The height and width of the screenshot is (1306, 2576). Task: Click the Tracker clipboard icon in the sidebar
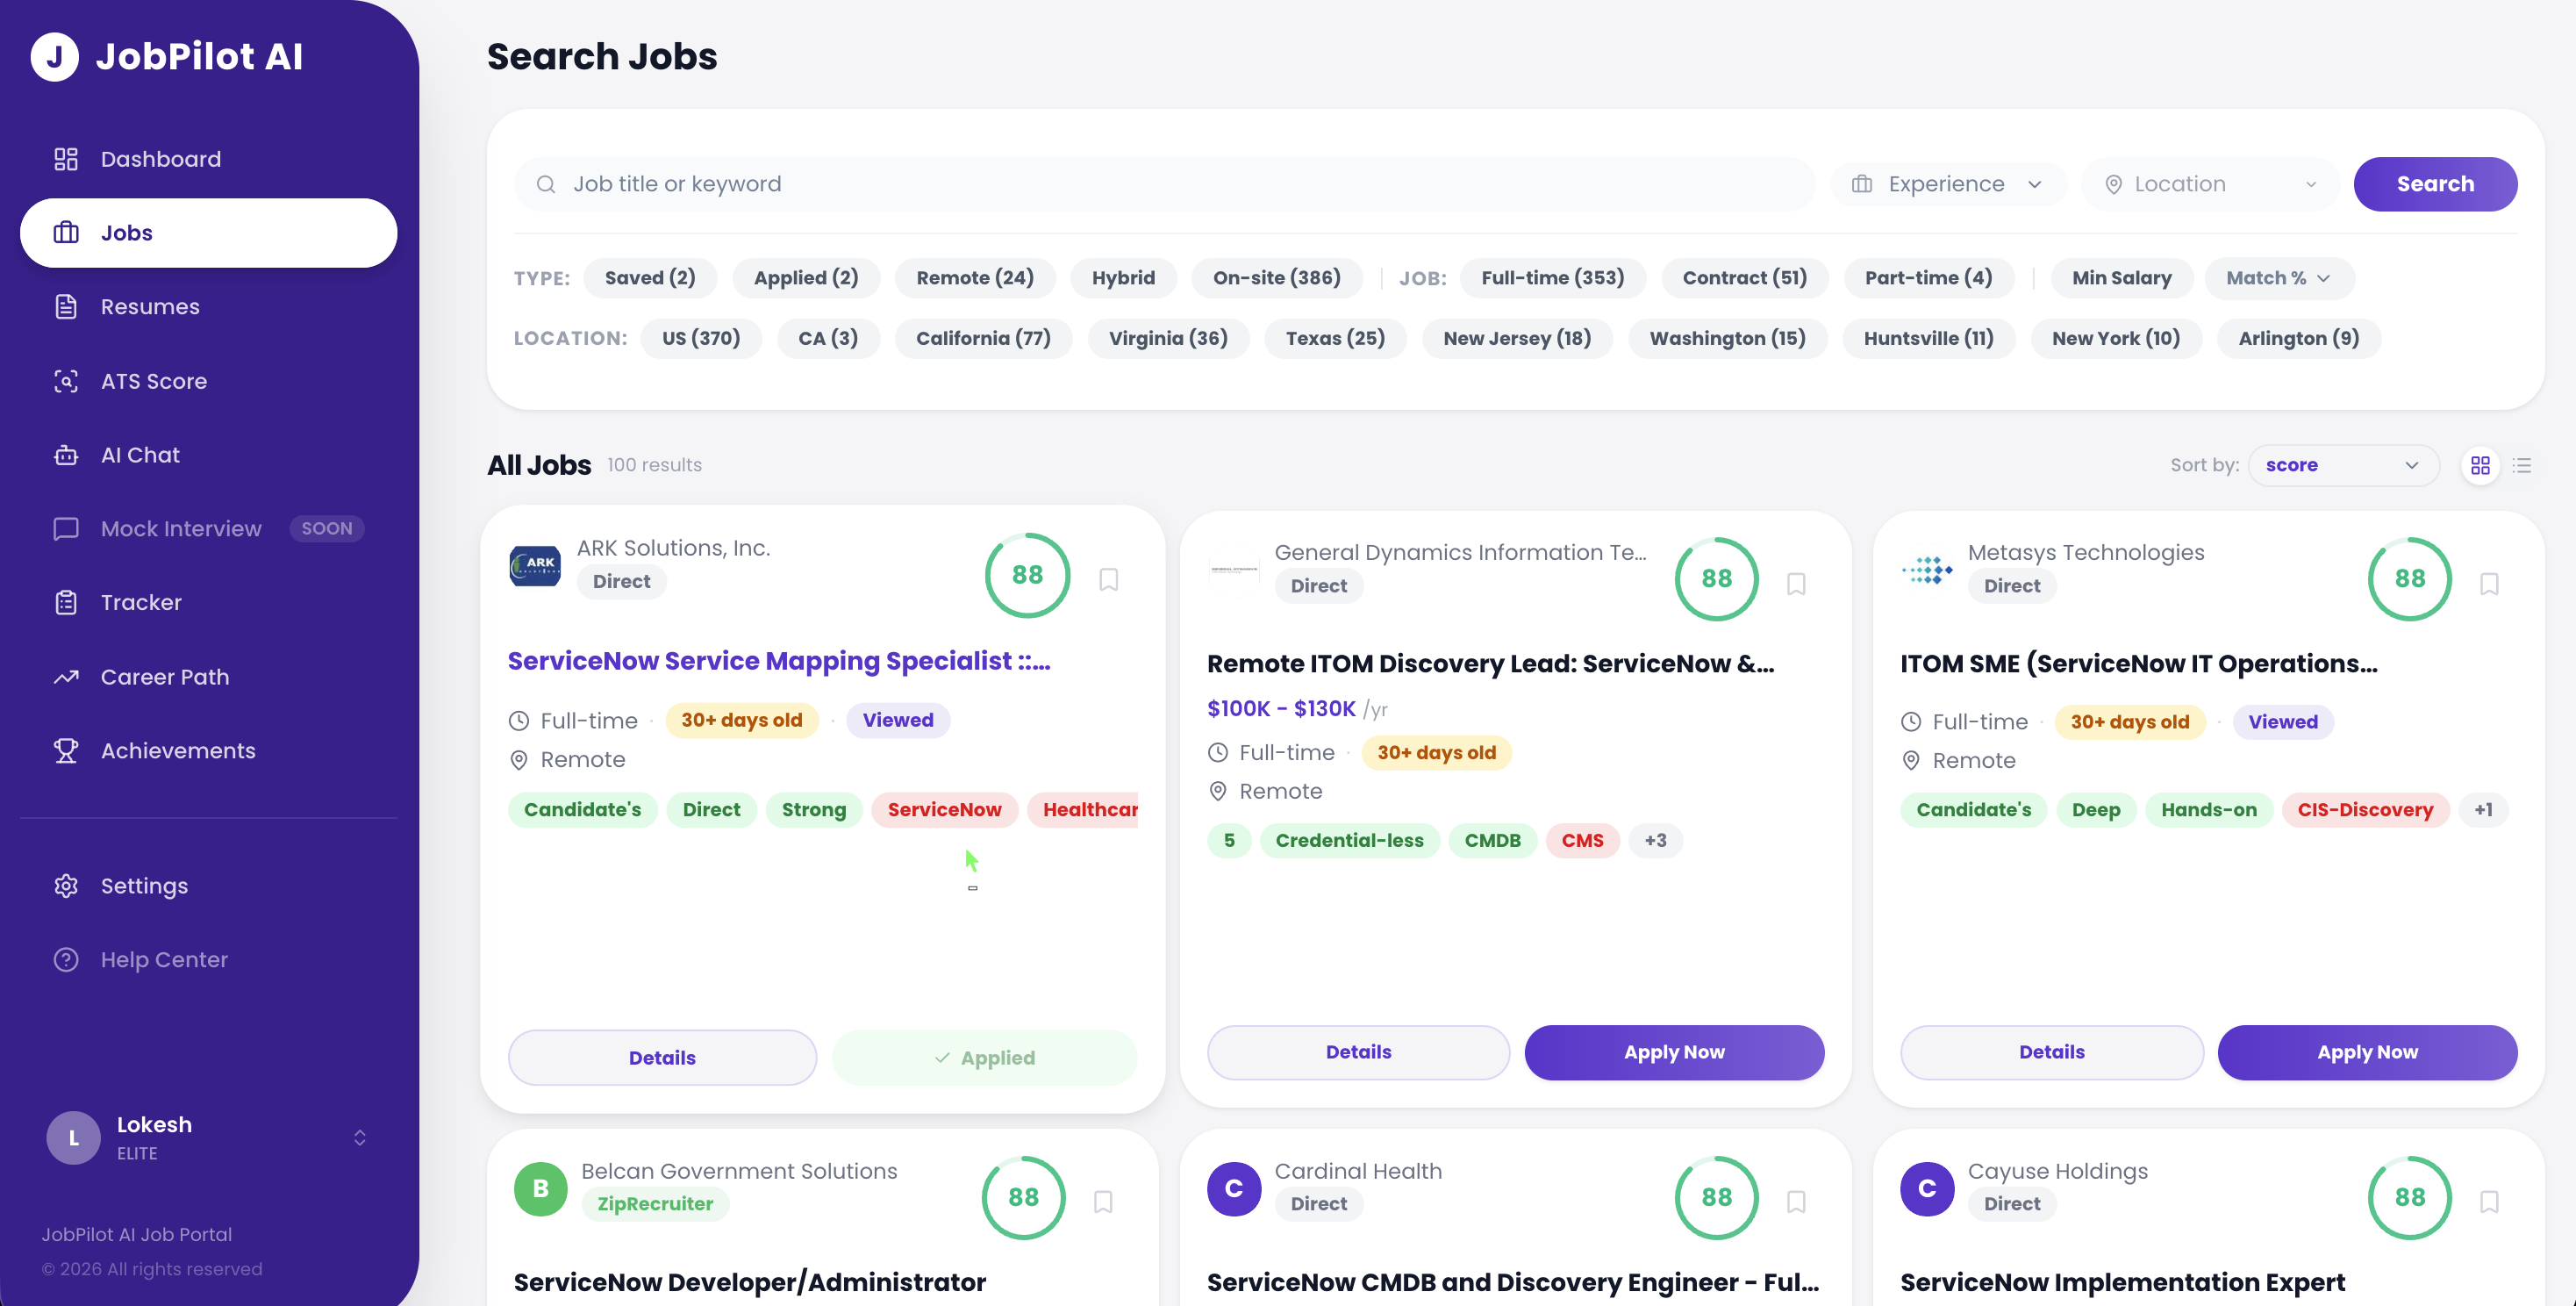coord(66,603)
